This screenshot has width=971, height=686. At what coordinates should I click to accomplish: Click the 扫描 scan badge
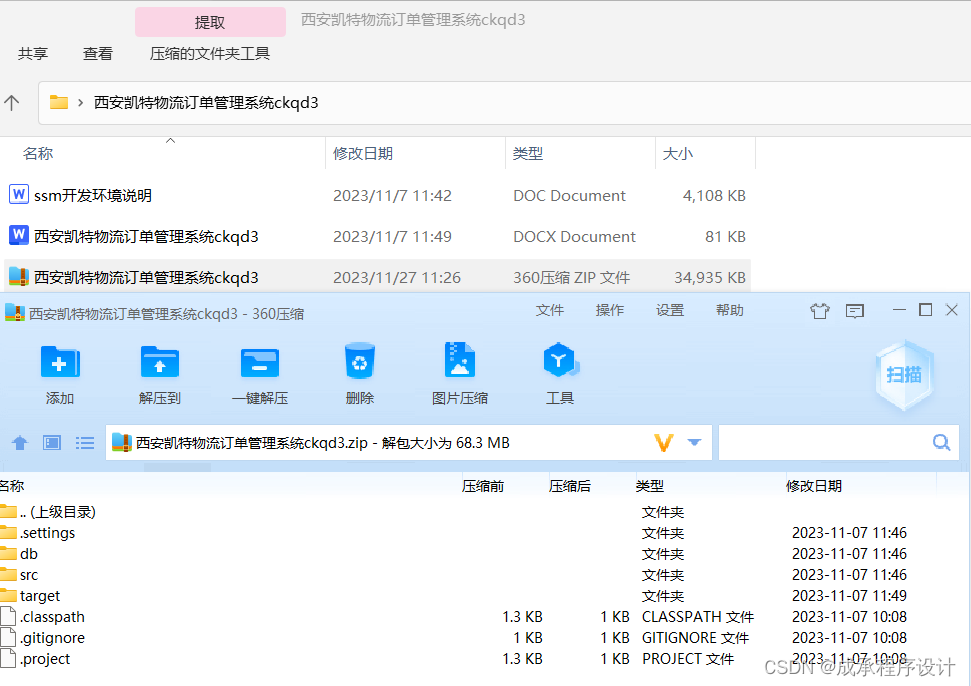point(903,372)
